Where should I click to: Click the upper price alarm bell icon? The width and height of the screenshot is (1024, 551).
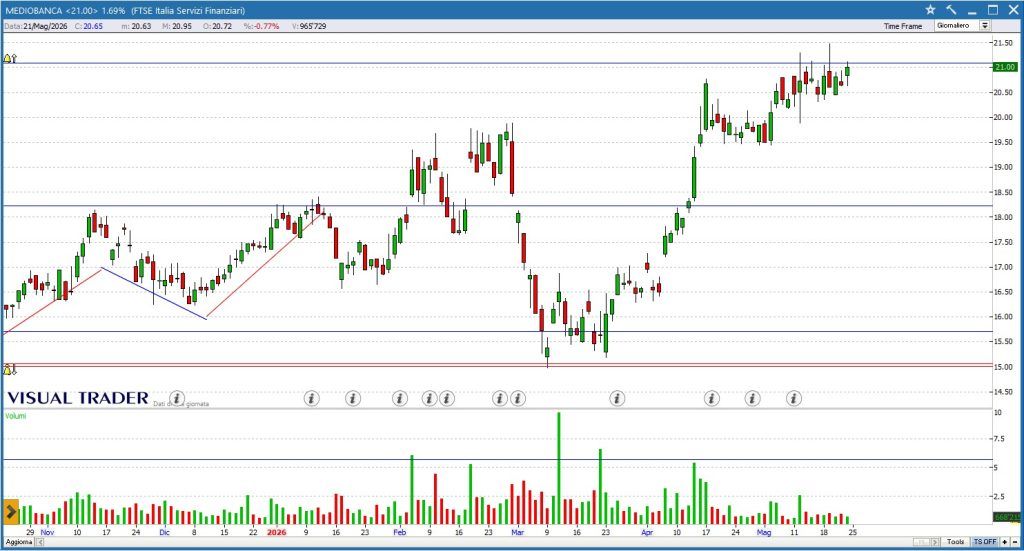(9, 58)
